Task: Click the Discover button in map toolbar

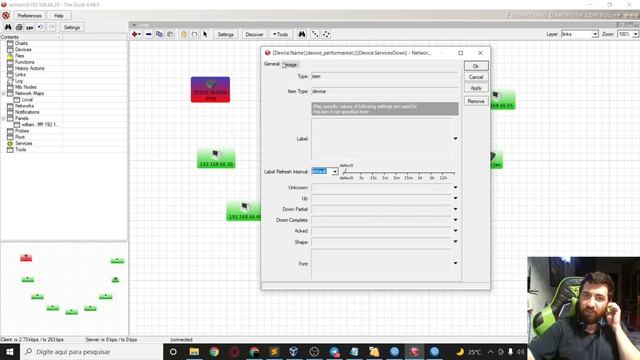Action: (254, 34)
